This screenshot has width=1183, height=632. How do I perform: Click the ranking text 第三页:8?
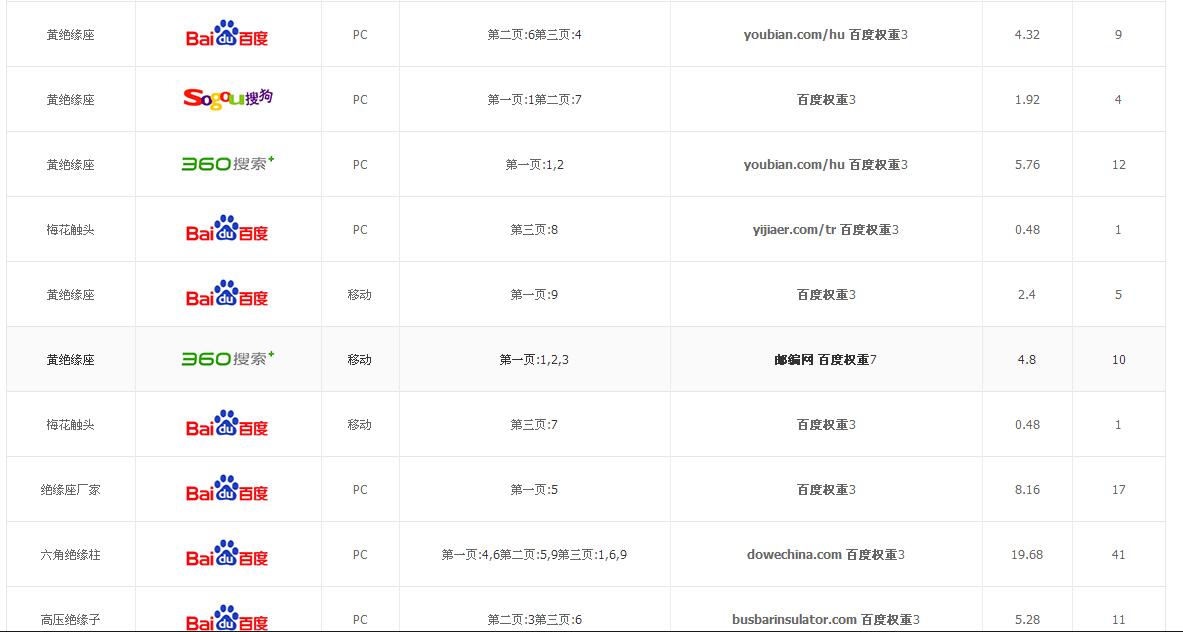[x=534, y=230]
